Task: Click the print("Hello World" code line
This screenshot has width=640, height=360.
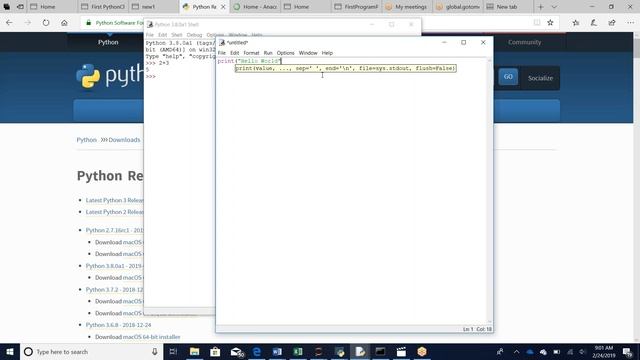Action: tap(249, 61)
